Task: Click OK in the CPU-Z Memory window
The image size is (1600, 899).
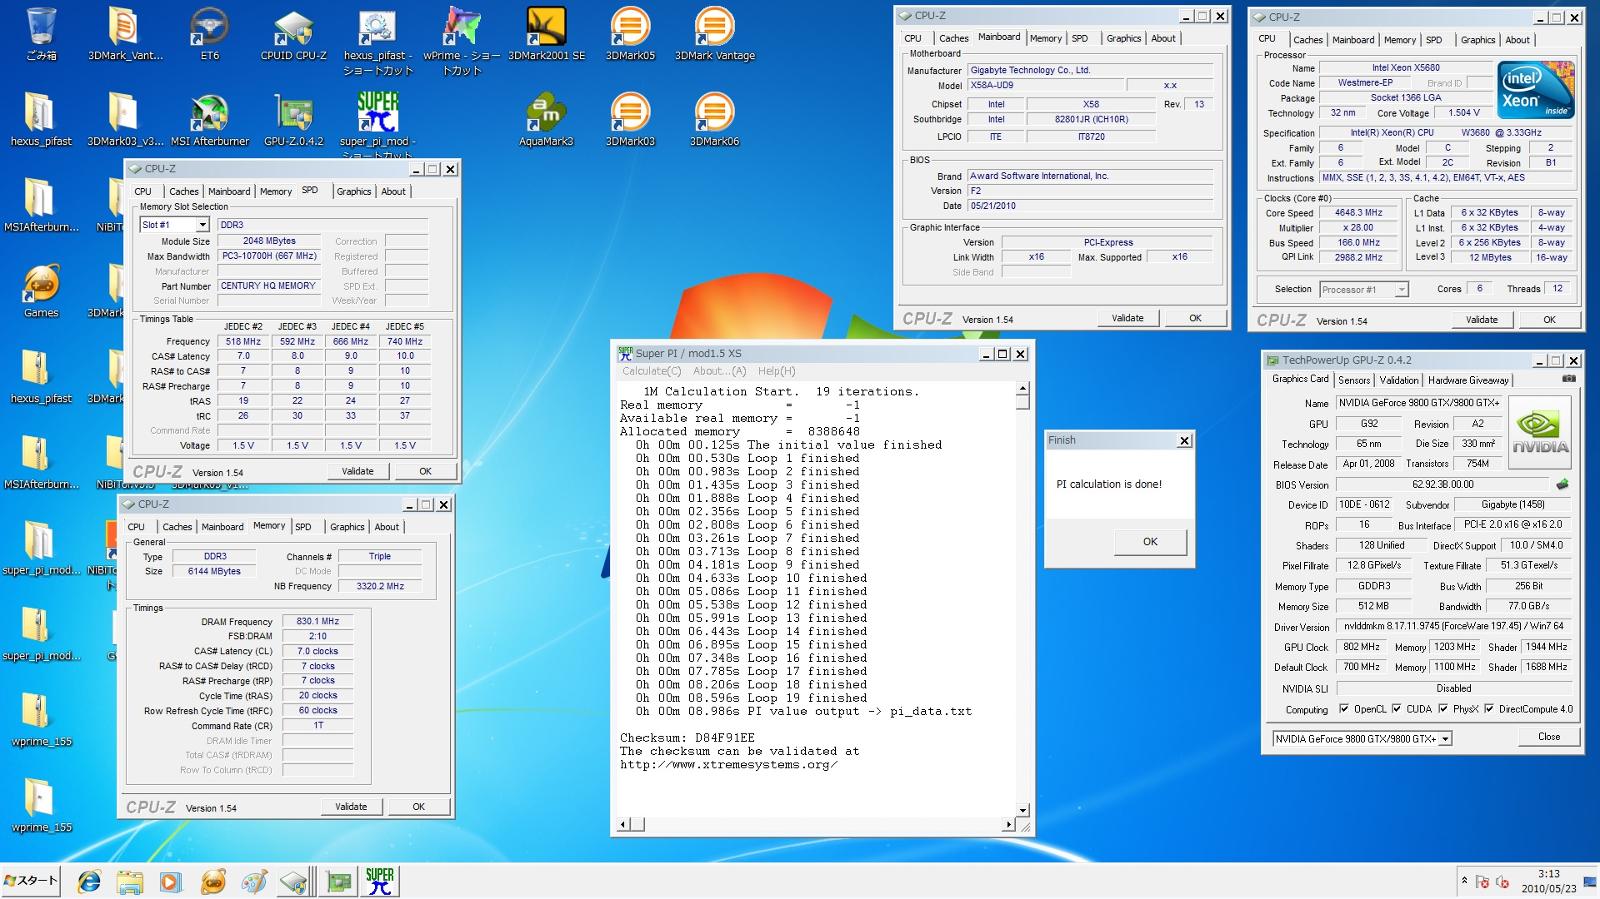Action: (418, 806)
